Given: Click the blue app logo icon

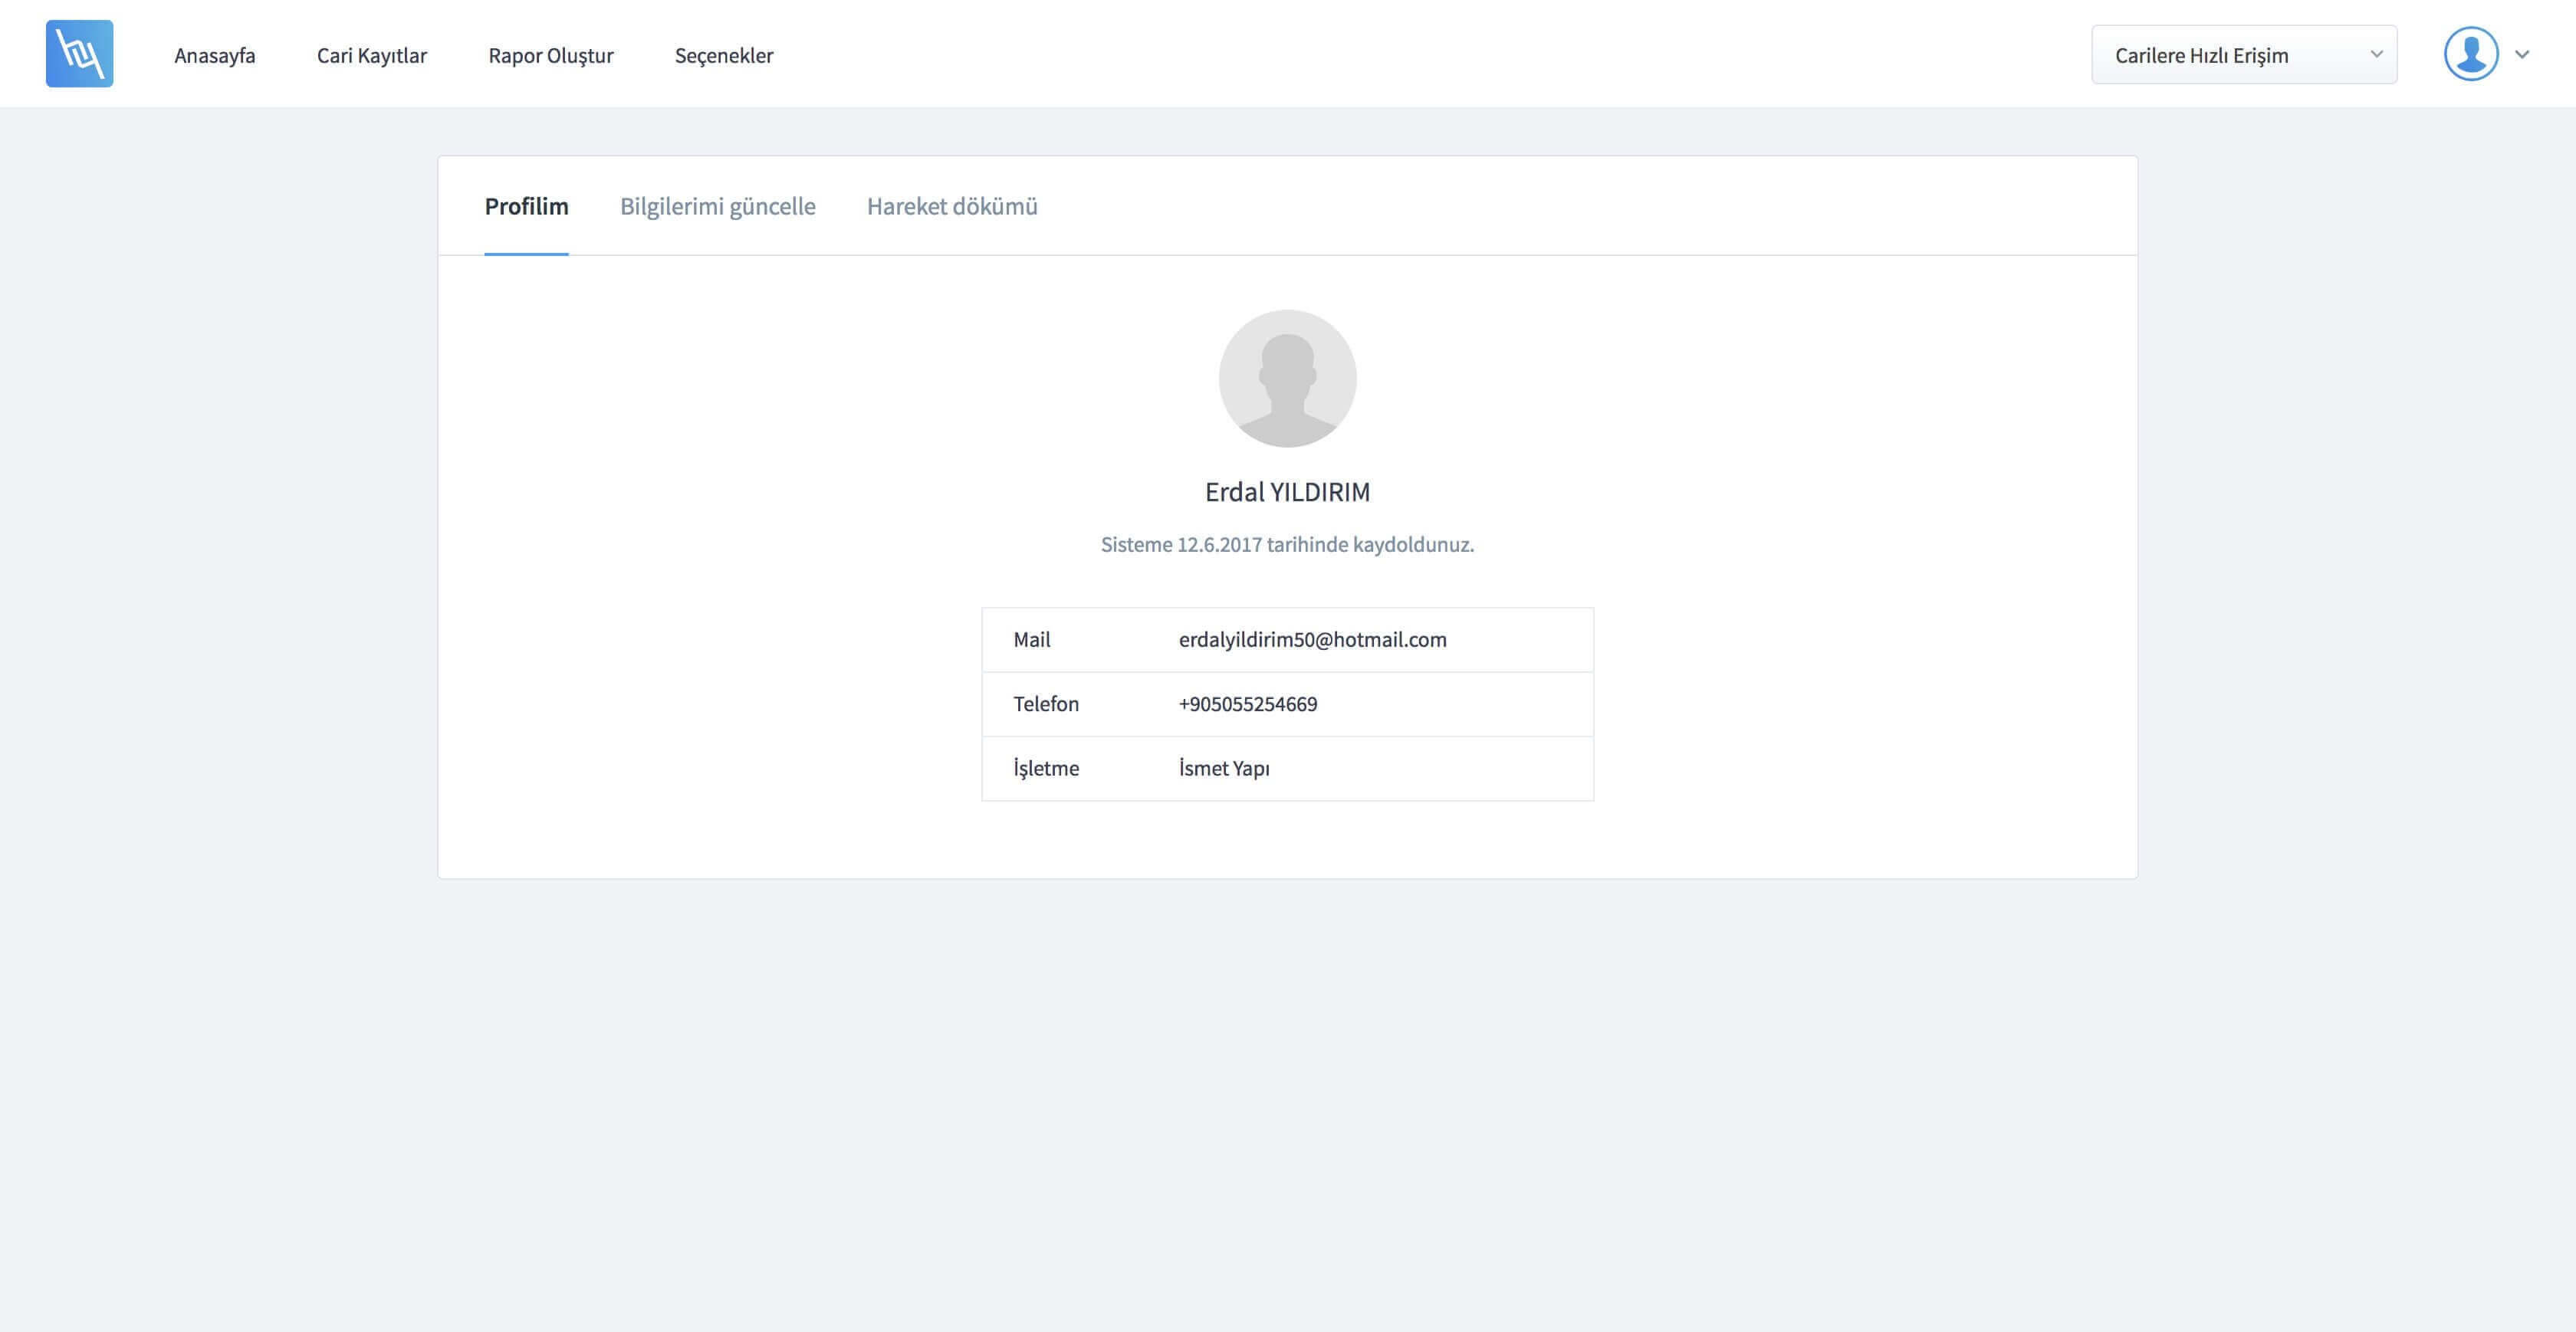Looking at the screenshot, I should coord(79,54).
